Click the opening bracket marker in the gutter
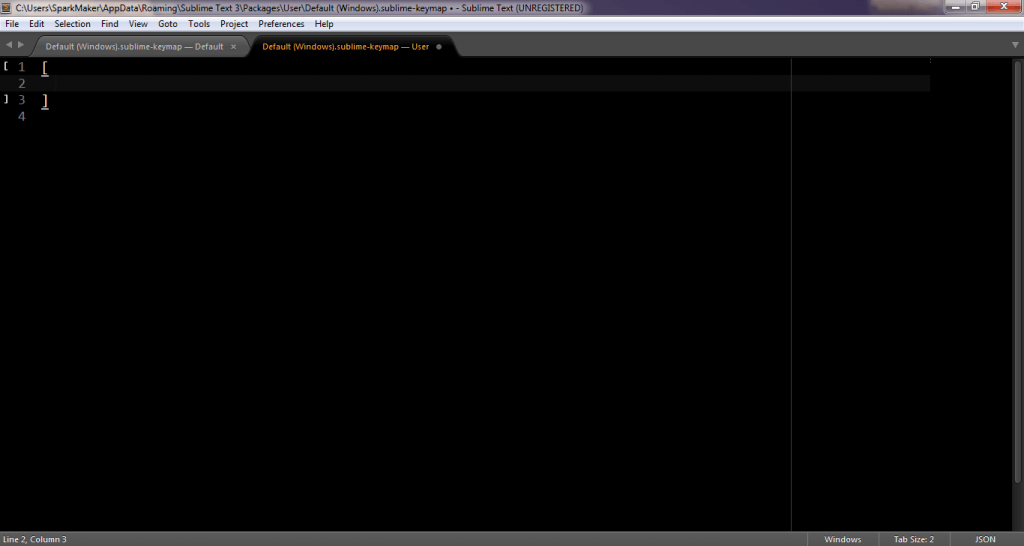This screenshot has width=1024, height=546. point(6,66)
